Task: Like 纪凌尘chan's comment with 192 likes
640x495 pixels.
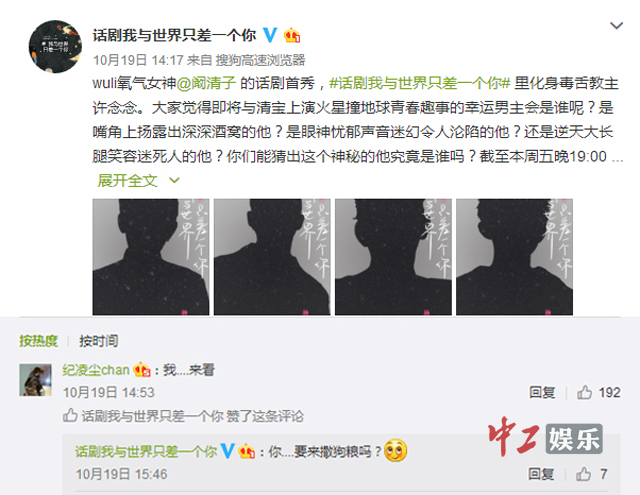Action: [598, 393]
